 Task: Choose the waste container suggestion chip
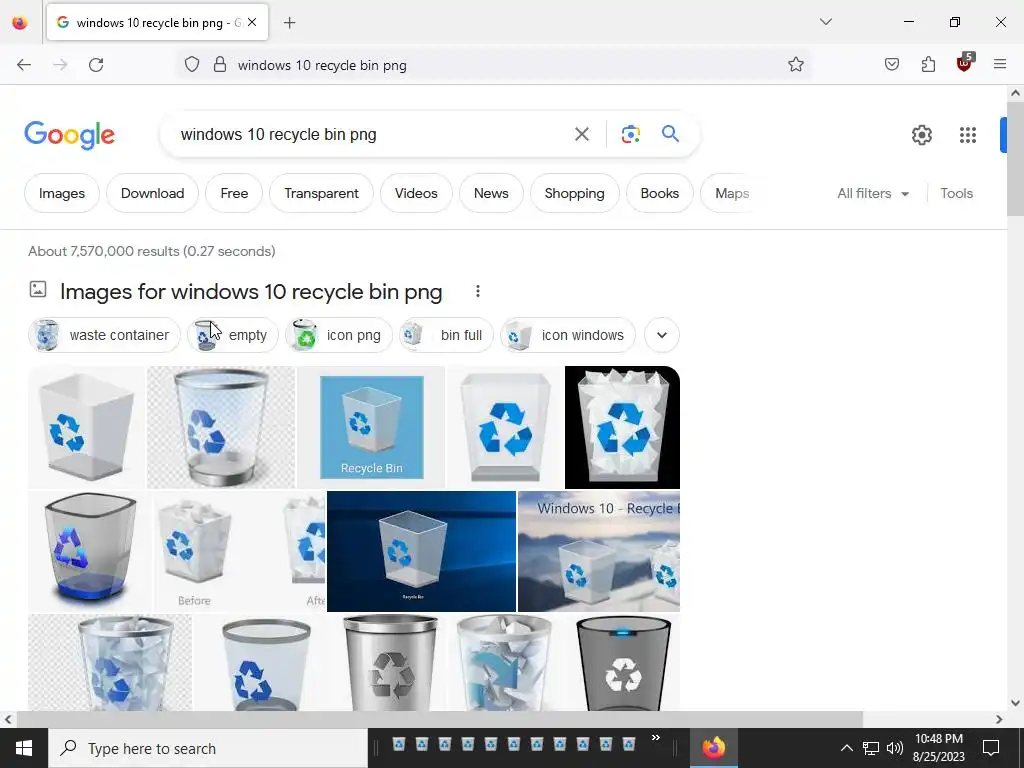tap(104, 335)
